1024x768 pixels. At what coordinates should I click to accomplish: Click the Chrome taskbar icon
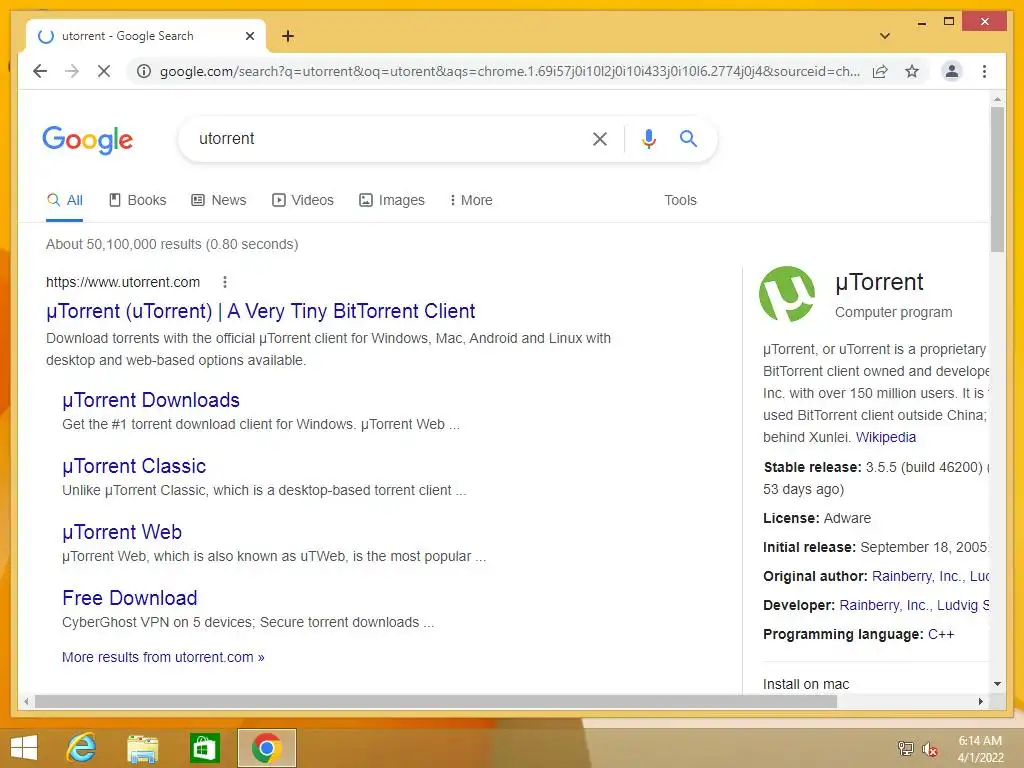(x=266, y=748)
